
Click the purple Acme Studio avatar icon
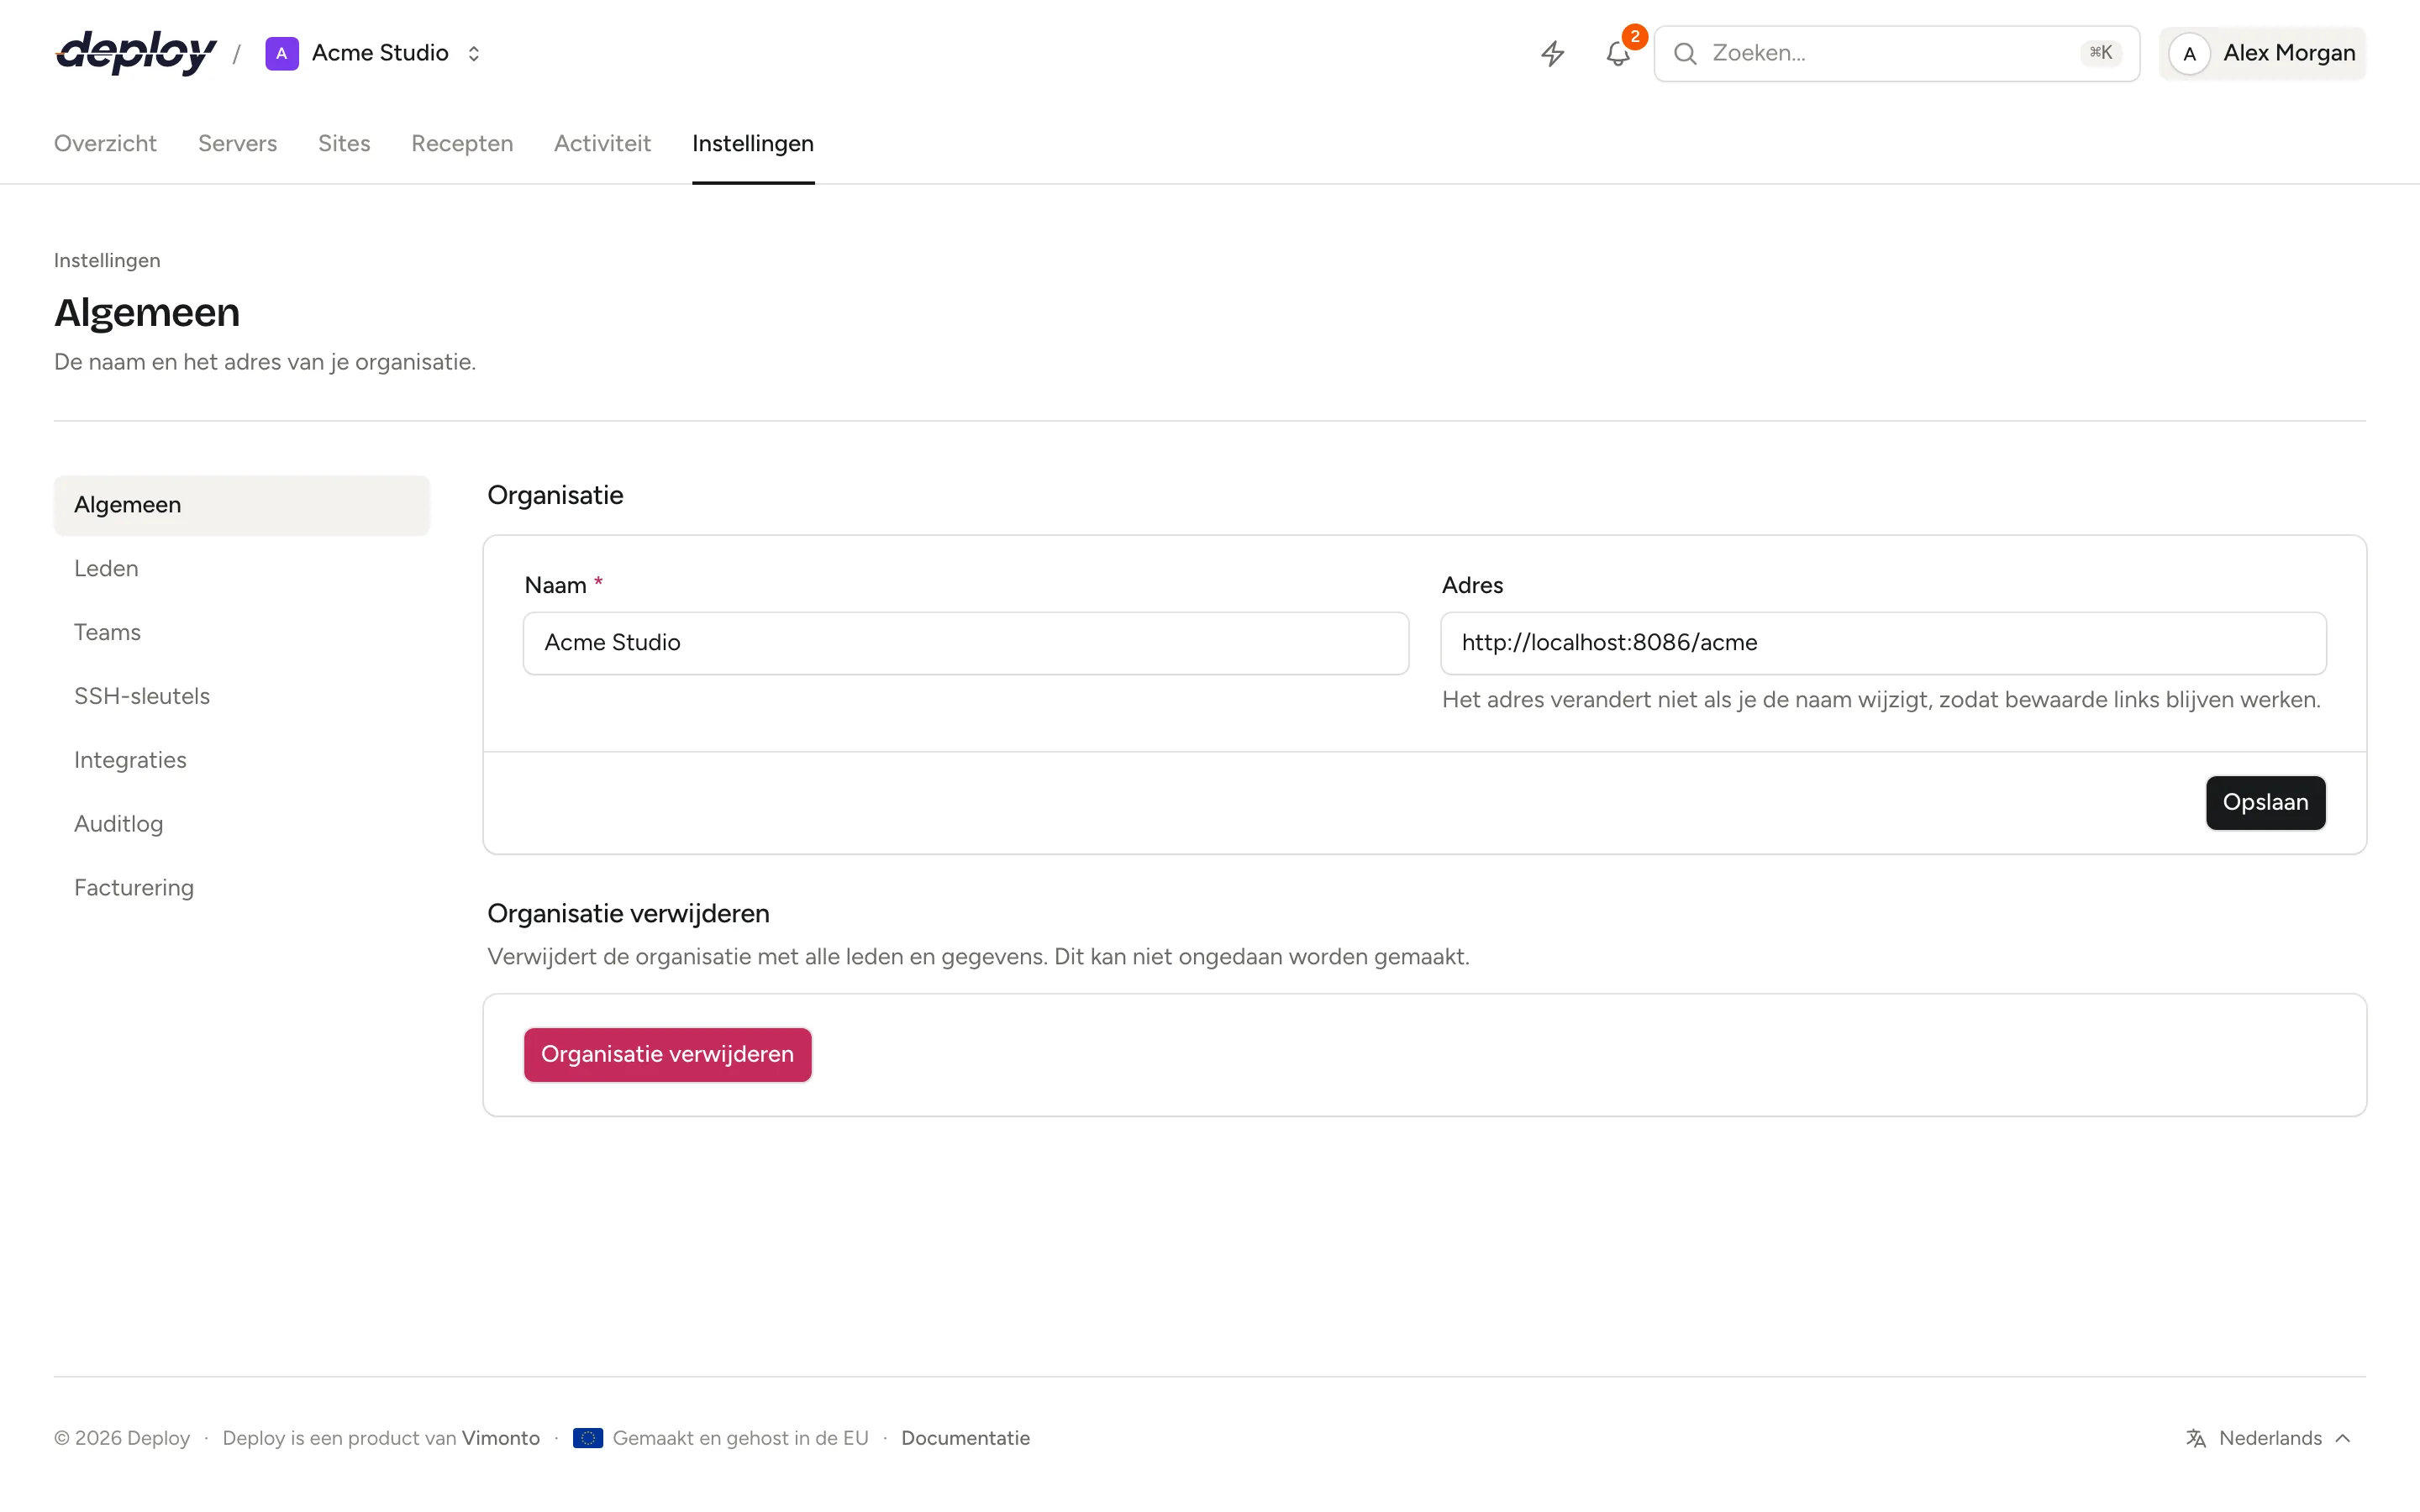pyautogui.click(x=281, y=53)
